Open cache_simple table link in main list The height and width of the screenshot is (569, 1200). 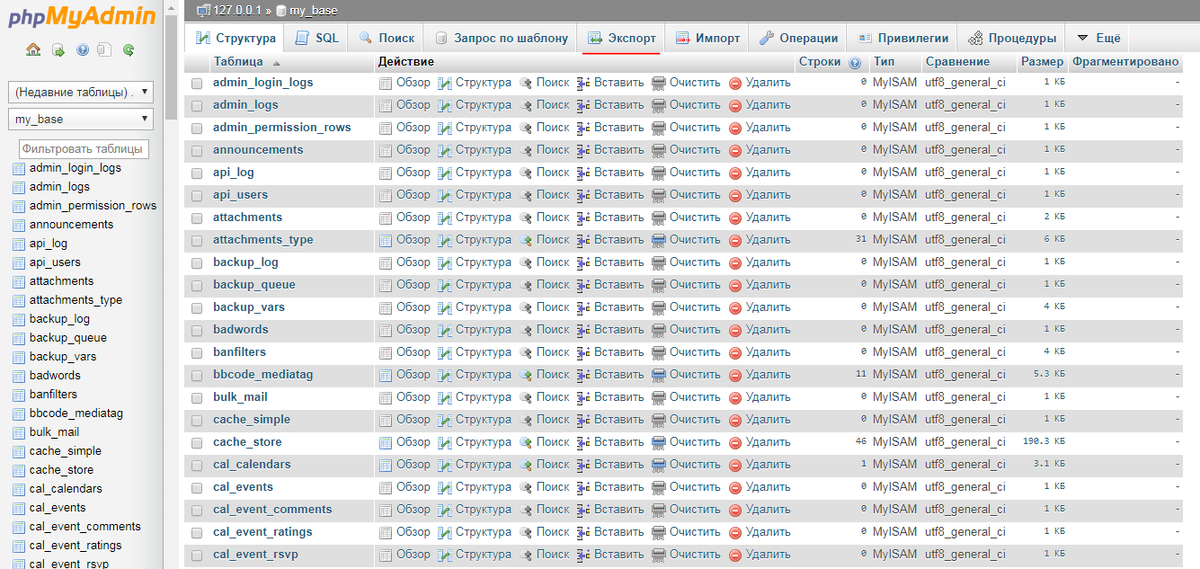tap(252, 420)
